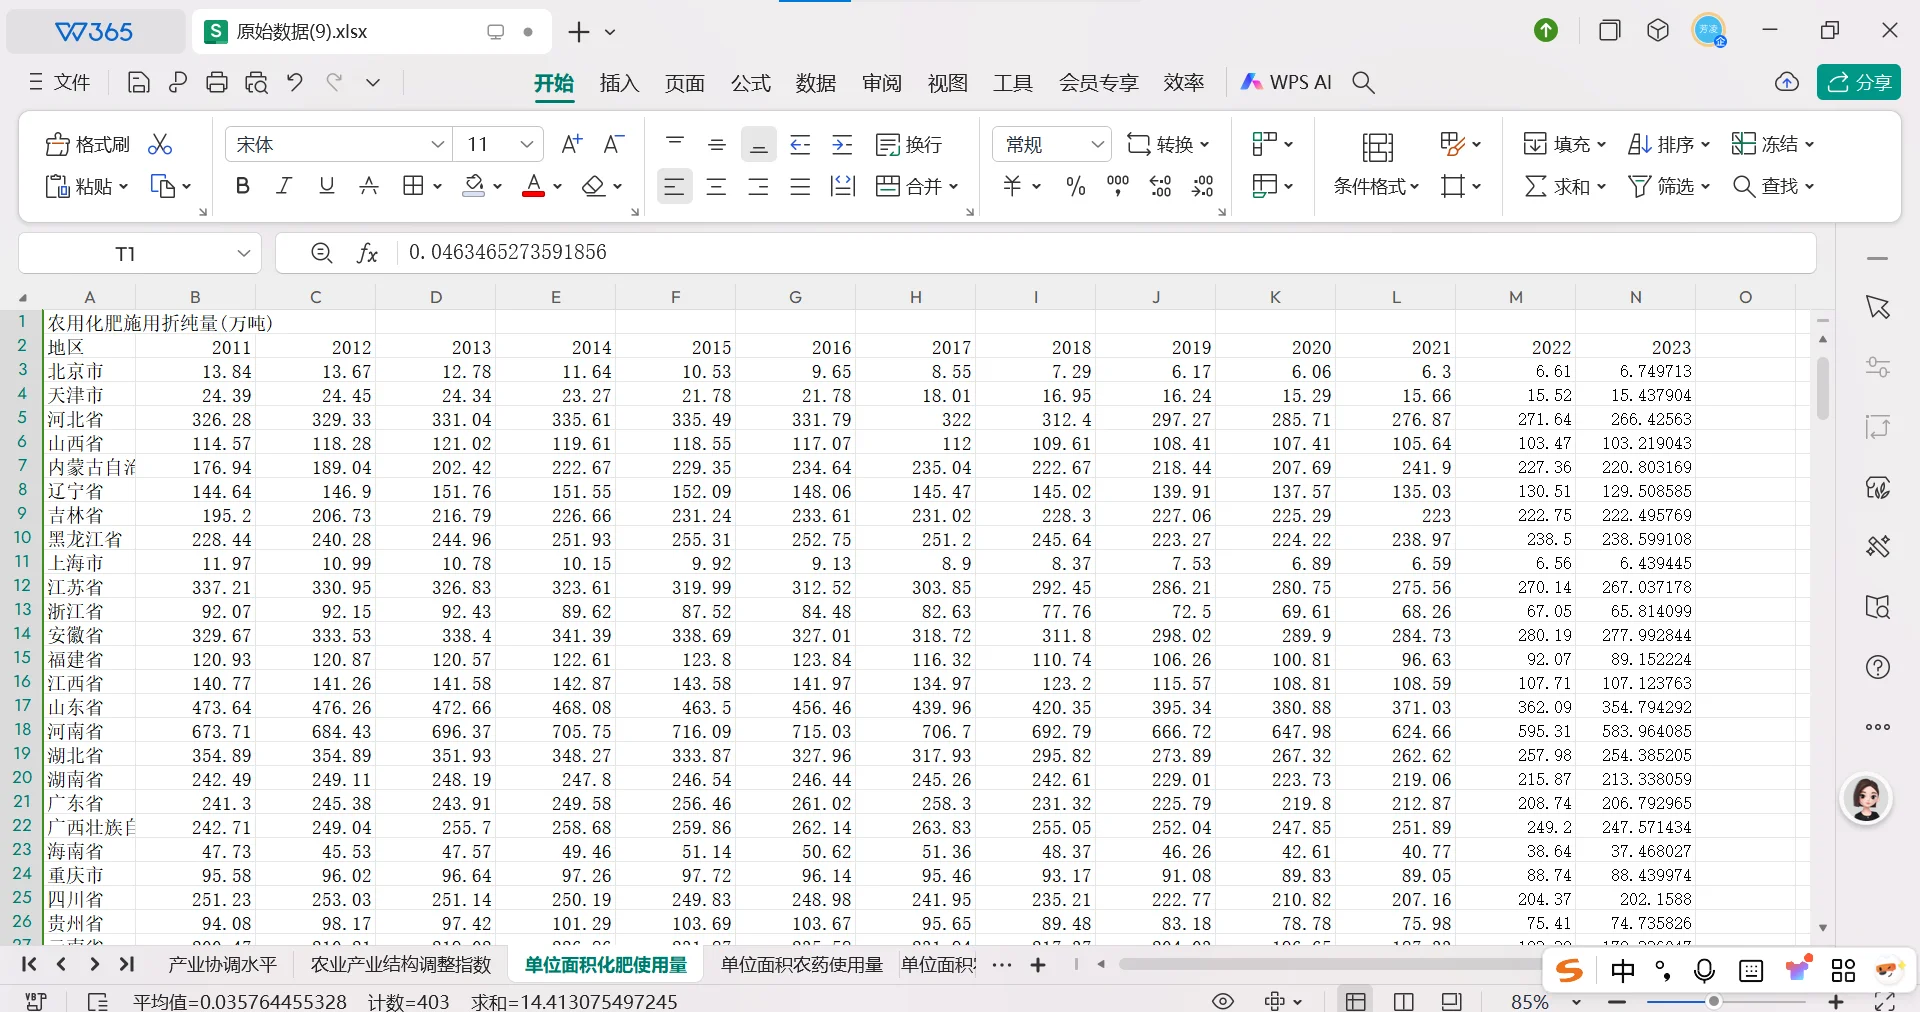The width and height of the screenshot is (1920, 1012).
Task: Switch to the 公式 ribbon tab
Action: [x=750, y=83]
